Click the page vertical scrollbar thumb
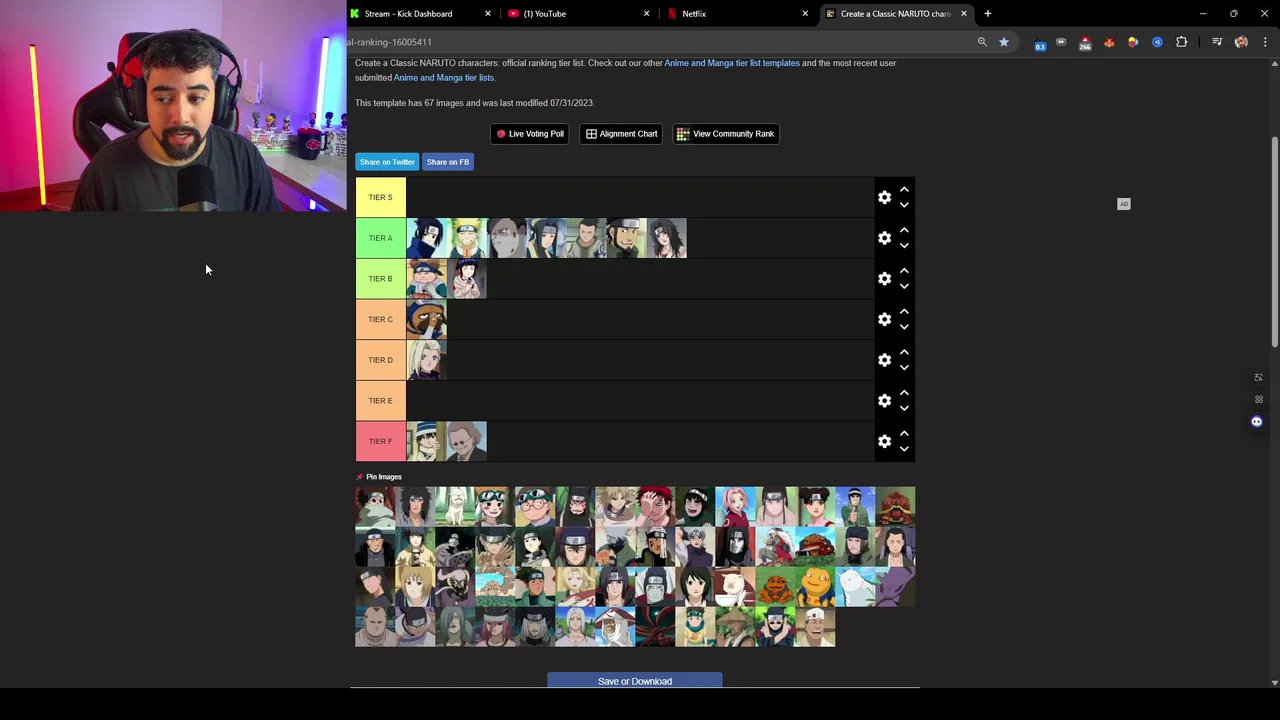Screen dimensions: 1280x720 point(1274,243)
